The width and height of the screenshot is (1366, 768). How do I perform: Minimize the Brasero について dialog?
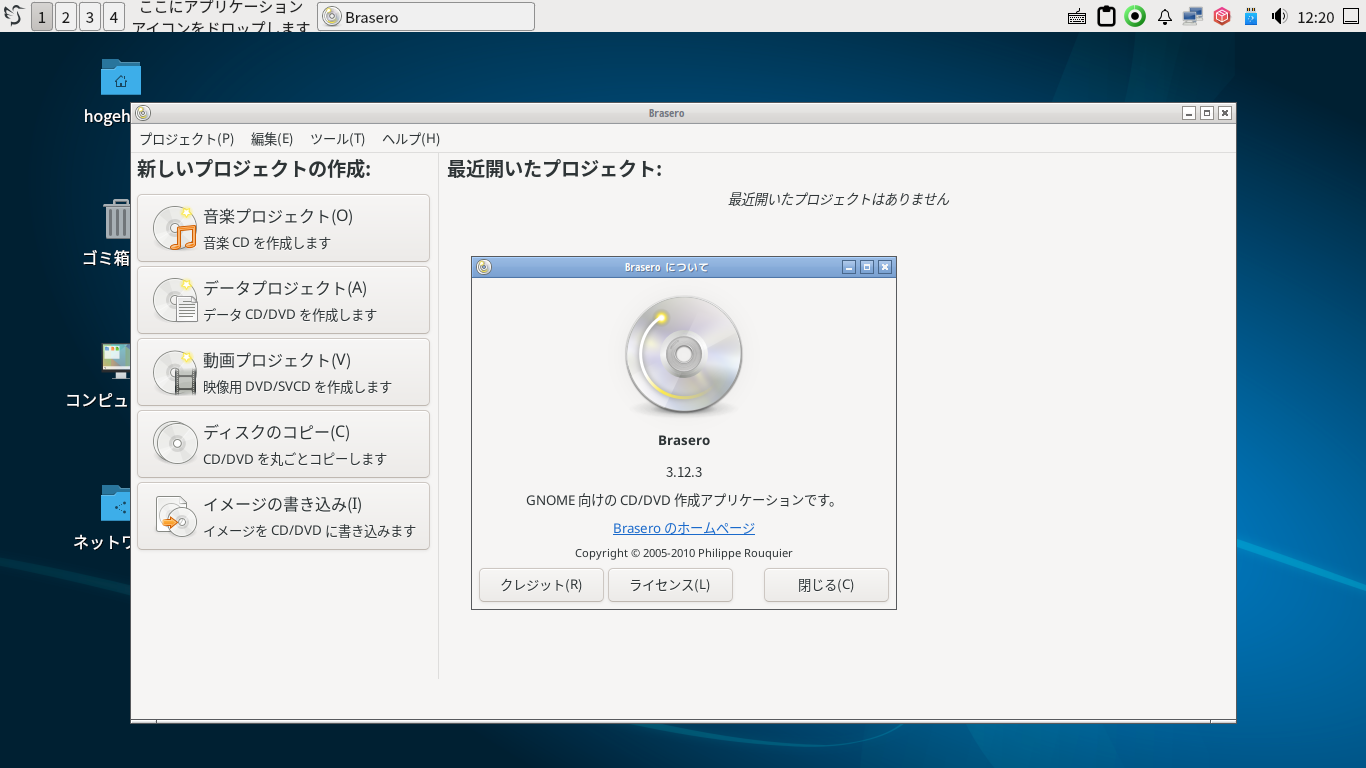849,267
